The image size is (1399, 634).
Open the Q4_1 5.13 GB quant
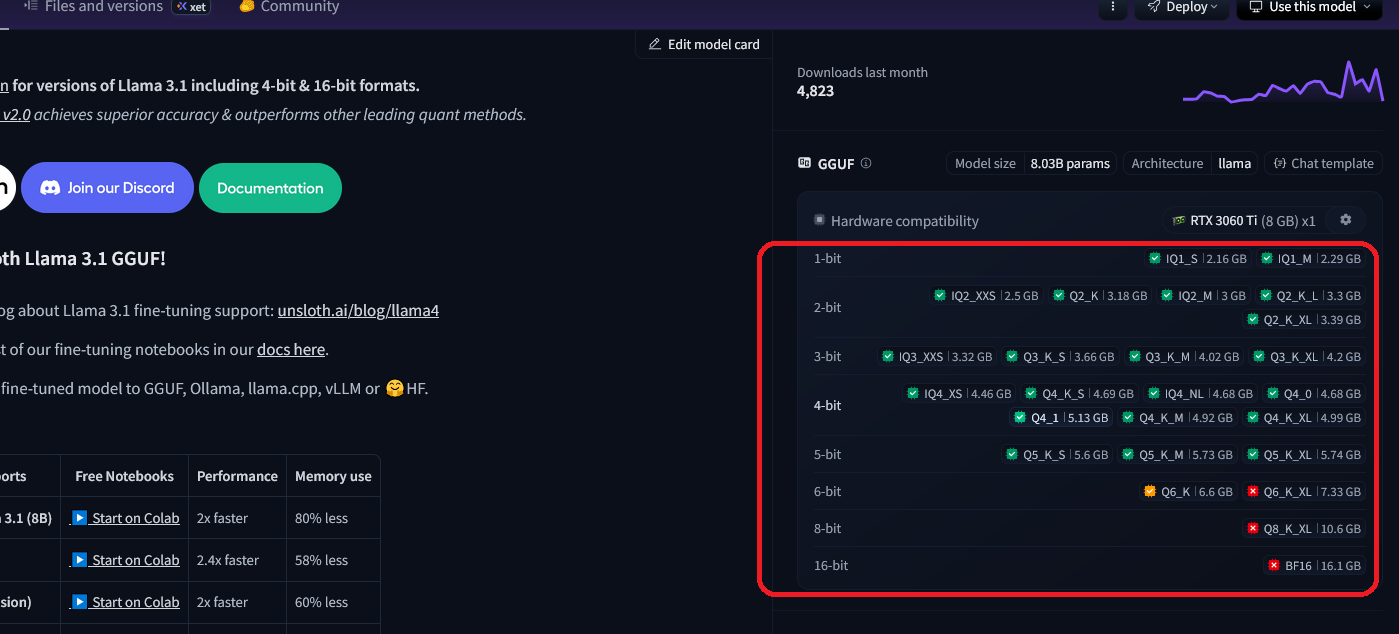[x=1061, y=418]
